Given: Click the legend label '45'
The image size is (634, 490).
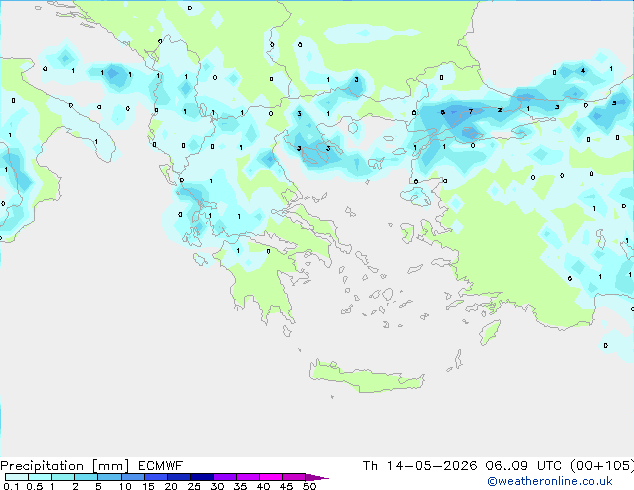Looking at the screenshot, I should click(286, 486).
